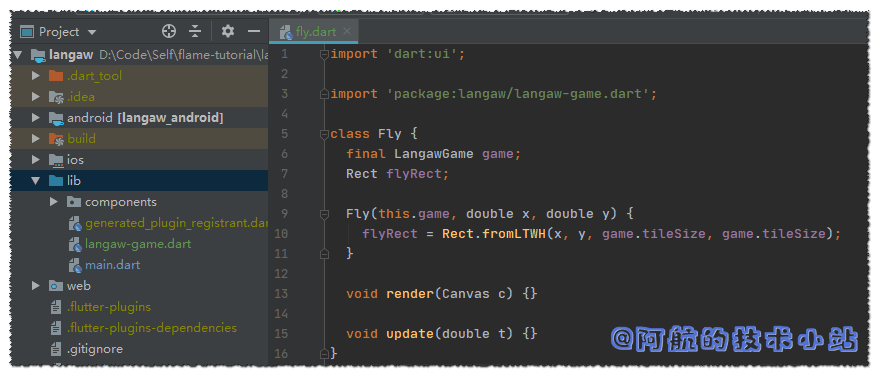Fold the Fly constructor at line 9
Screen dimensions: 879x376
click(324, 214)
